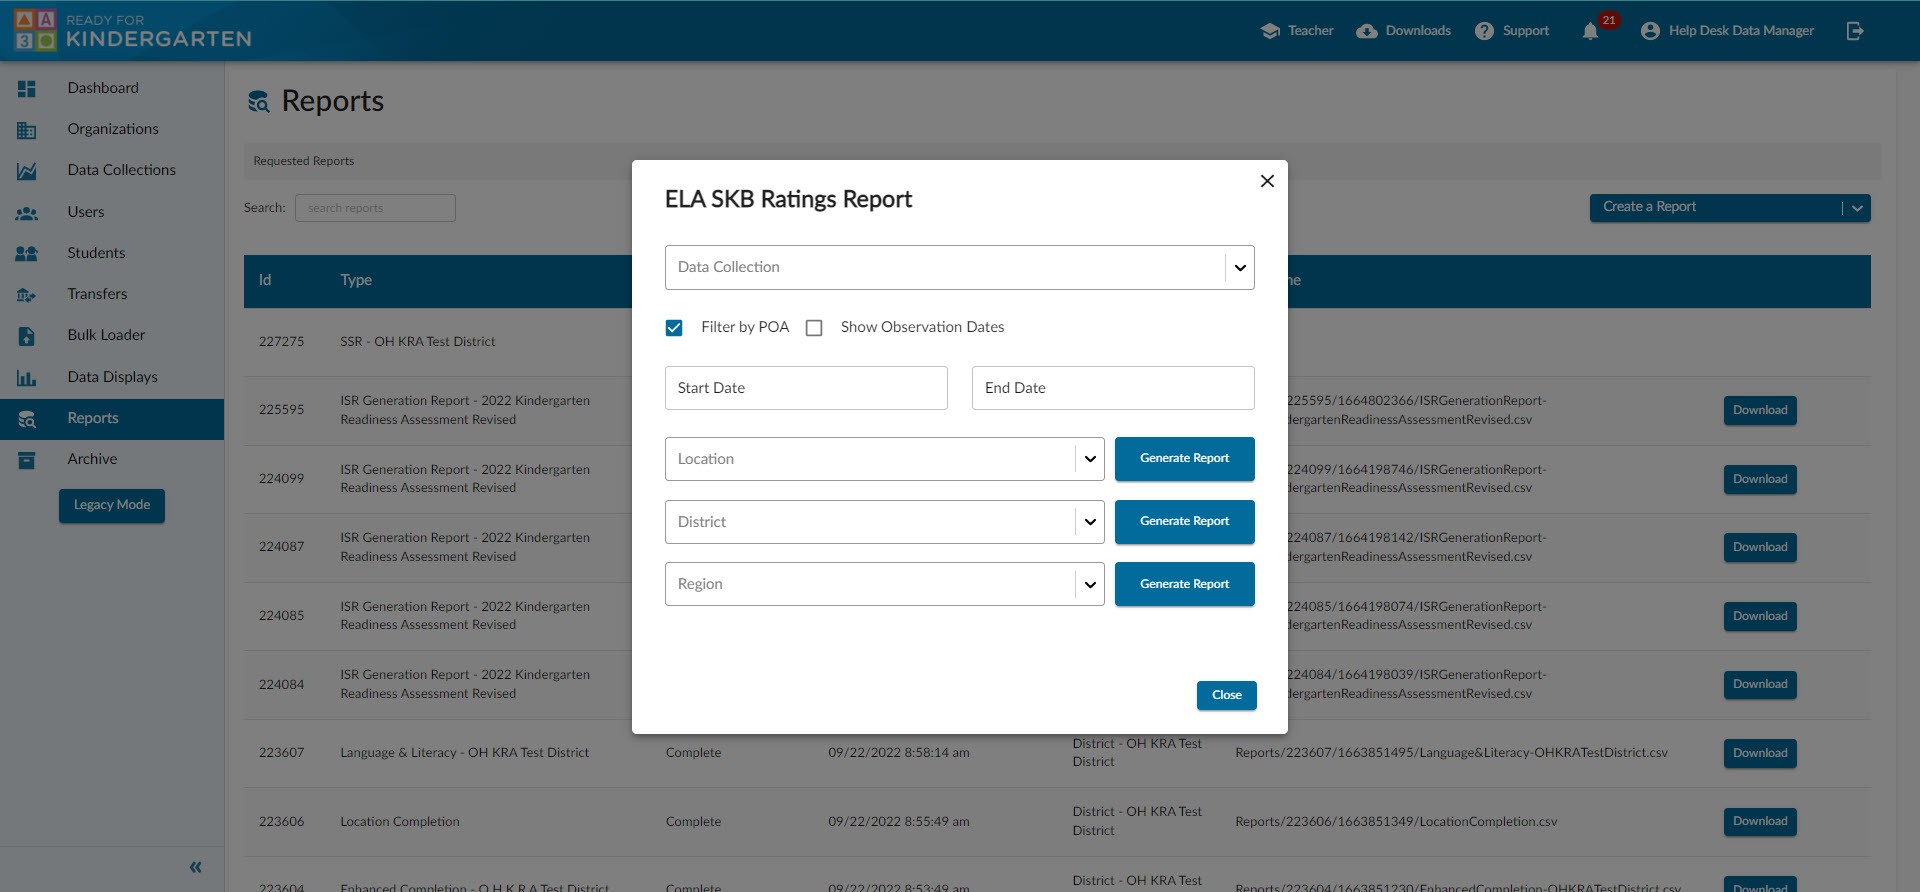Click report id 227275 cell
The width and height of the screenshot is (1920, 892).
tap(281, 342)
